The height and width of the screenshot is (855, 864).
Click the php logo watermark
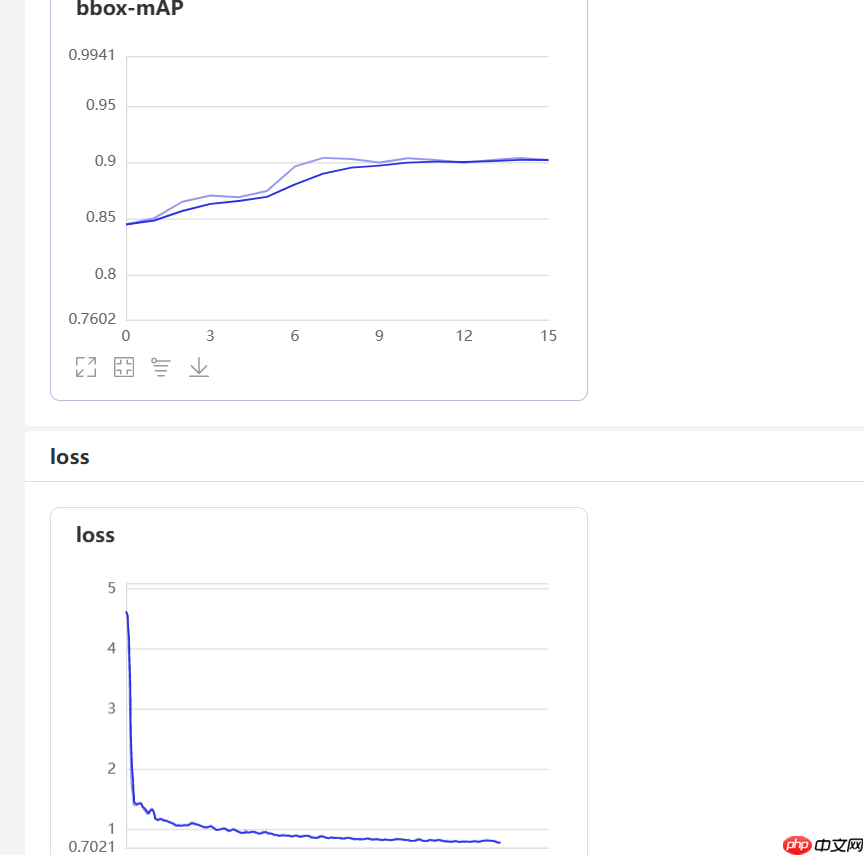click(x=796, y=844)
